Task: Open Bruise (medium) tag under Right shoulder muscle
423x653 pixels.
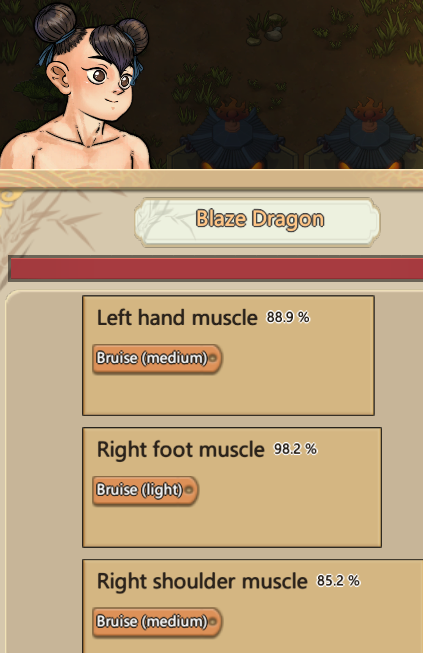Action: point(157,622)
